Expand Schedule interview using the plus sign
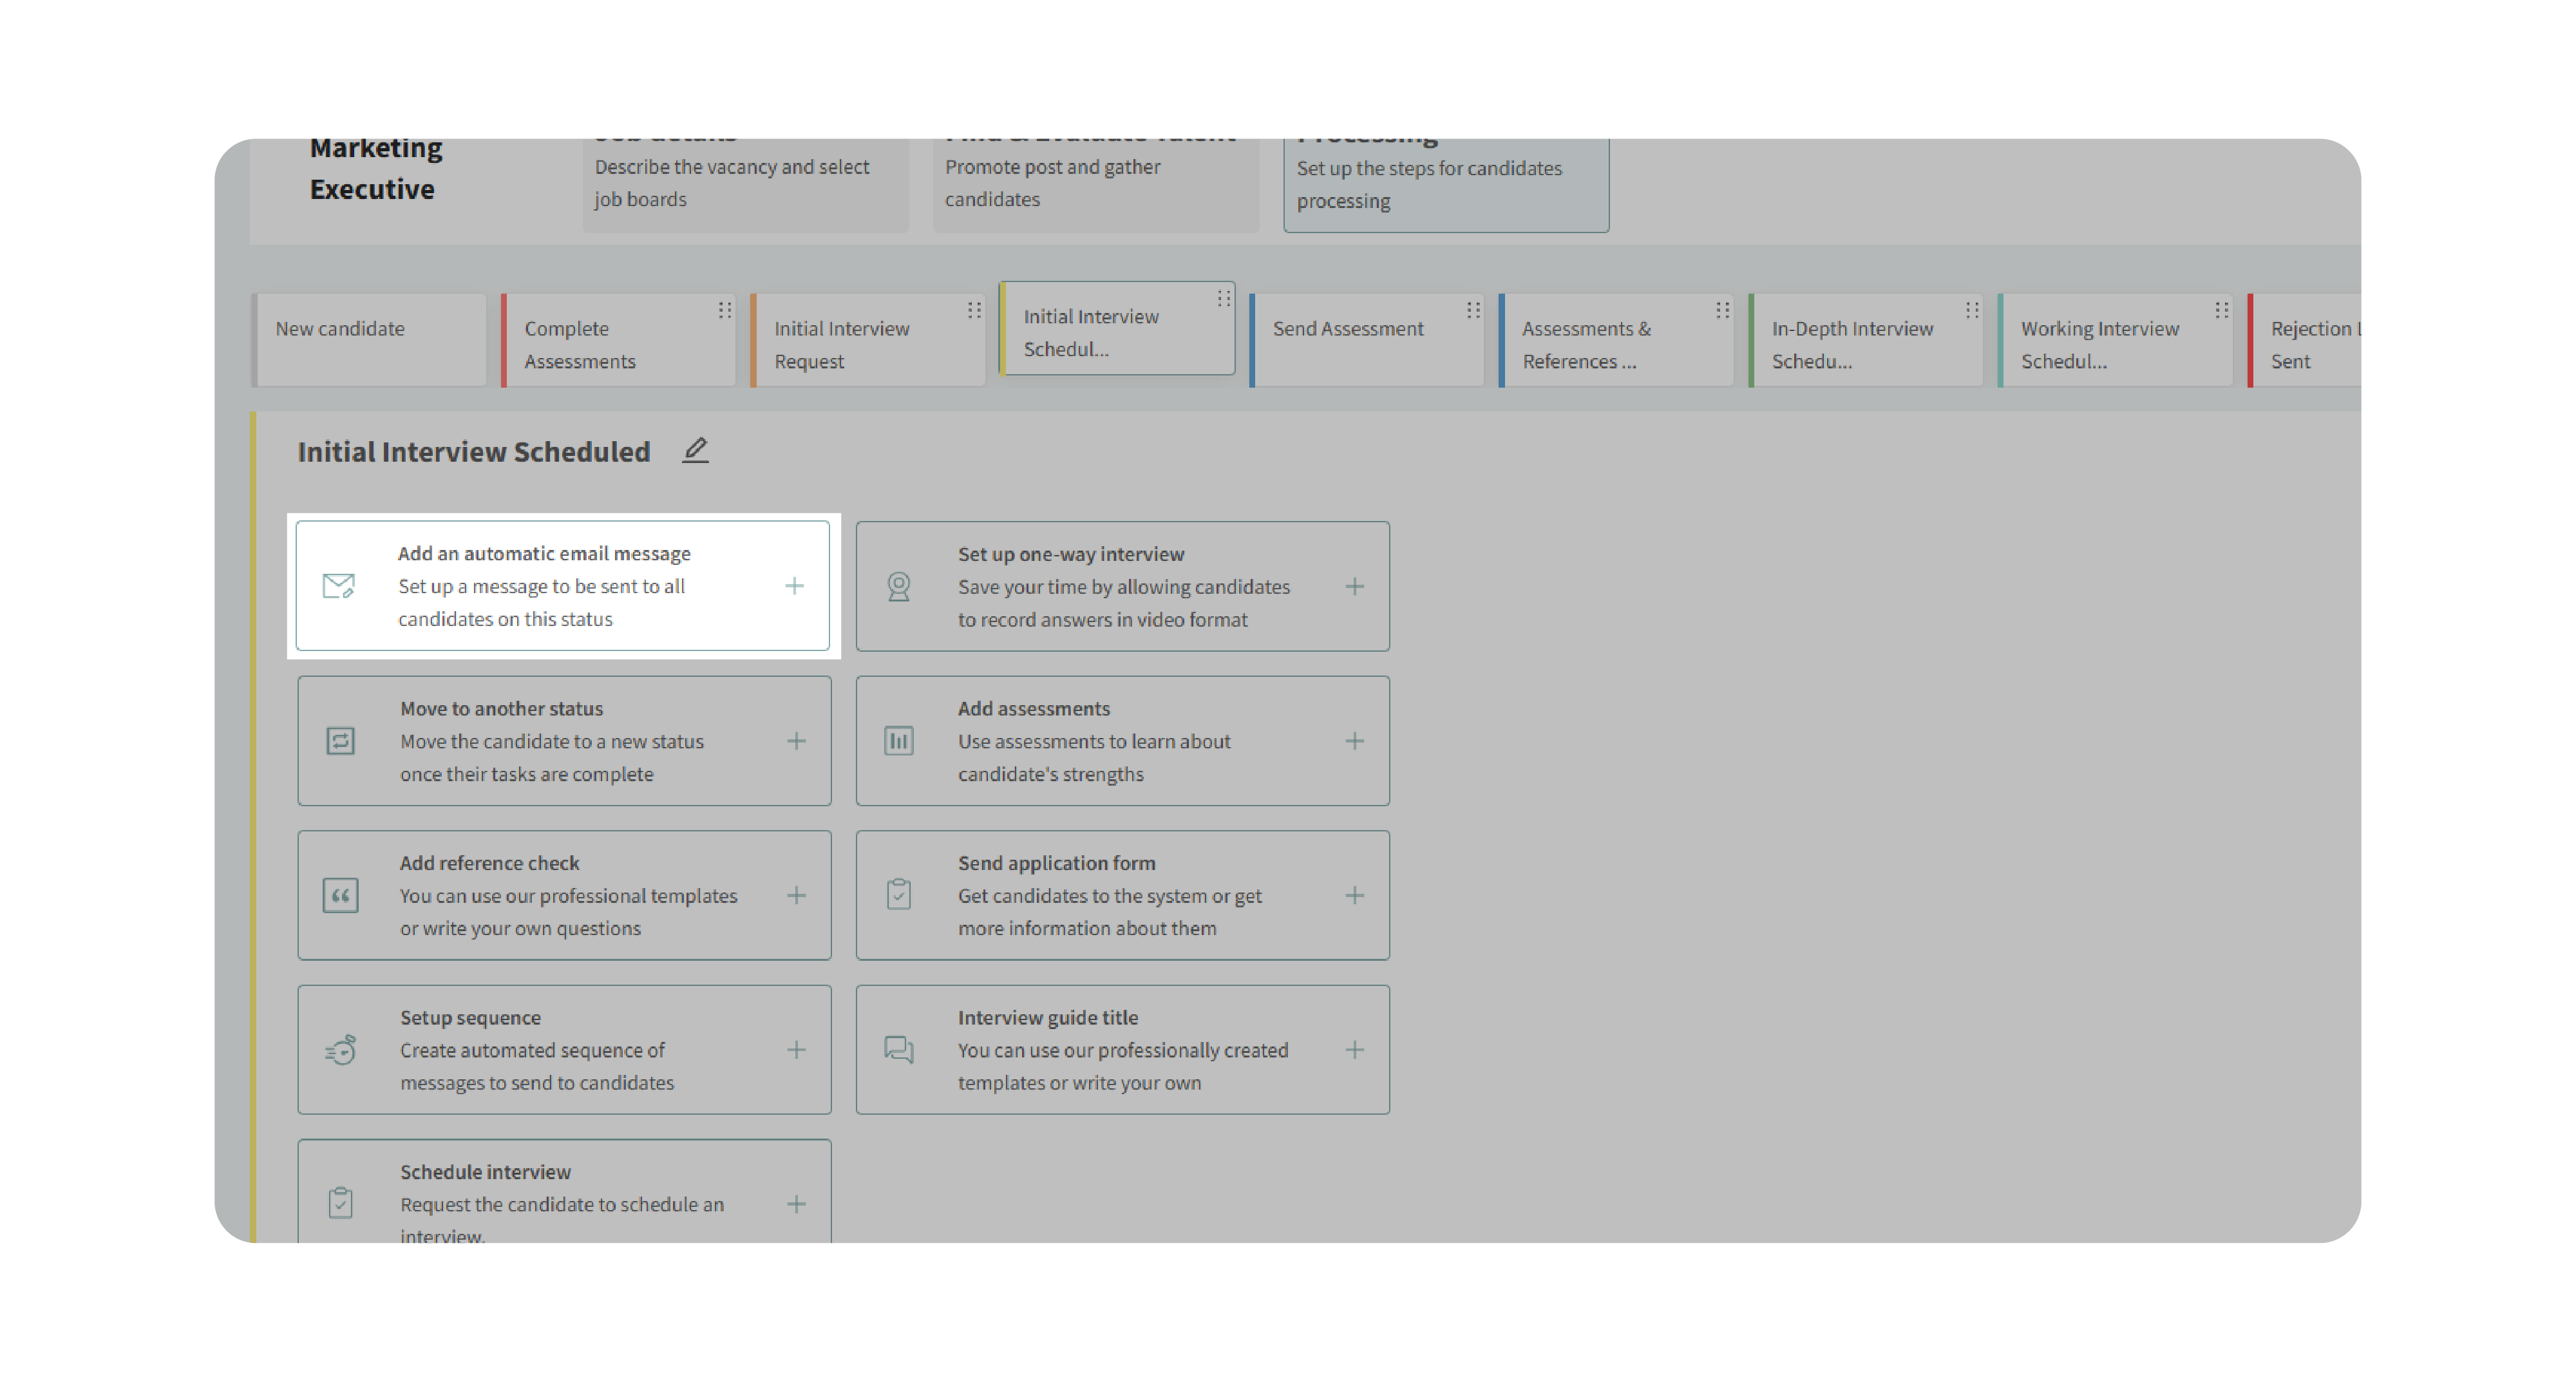Screen dimensions: 2576x1382 (x=796, y=1204)
